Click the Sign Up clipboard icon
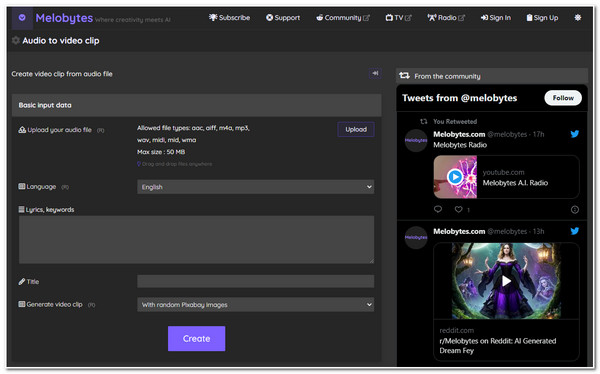Viewport: 600px width, 374px height. 529,18
